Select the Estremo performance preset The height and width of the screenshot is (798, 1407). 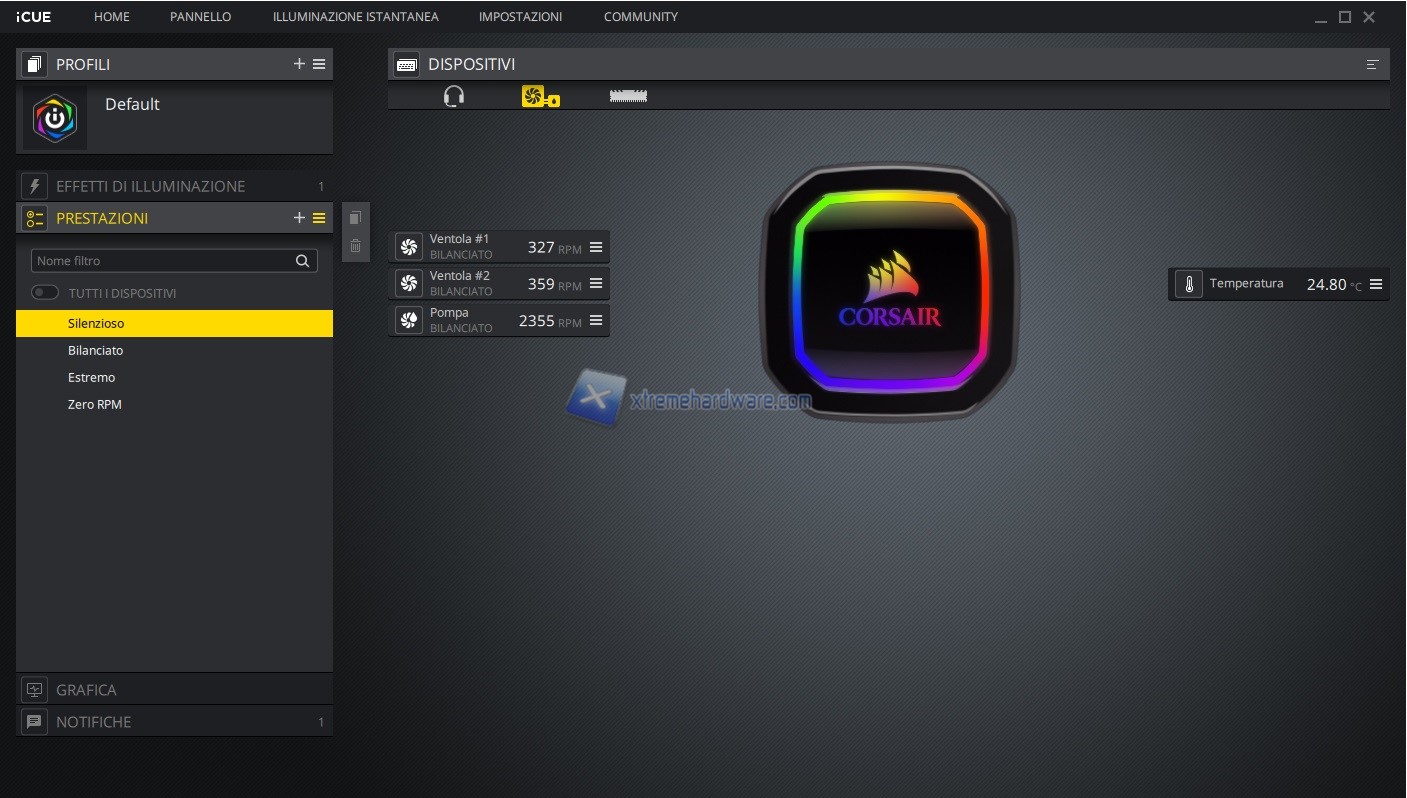click(91, 377)
